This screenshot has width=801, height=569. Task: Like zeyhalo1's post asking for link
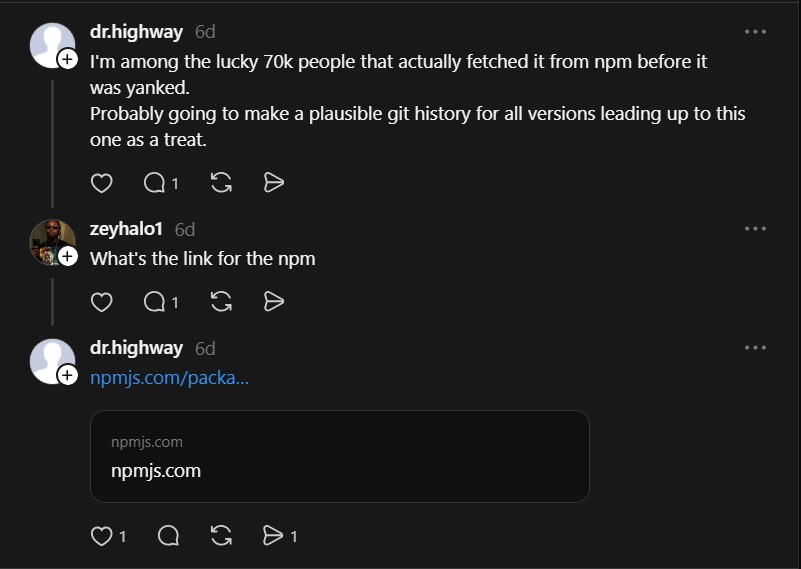tap(102, 301)
